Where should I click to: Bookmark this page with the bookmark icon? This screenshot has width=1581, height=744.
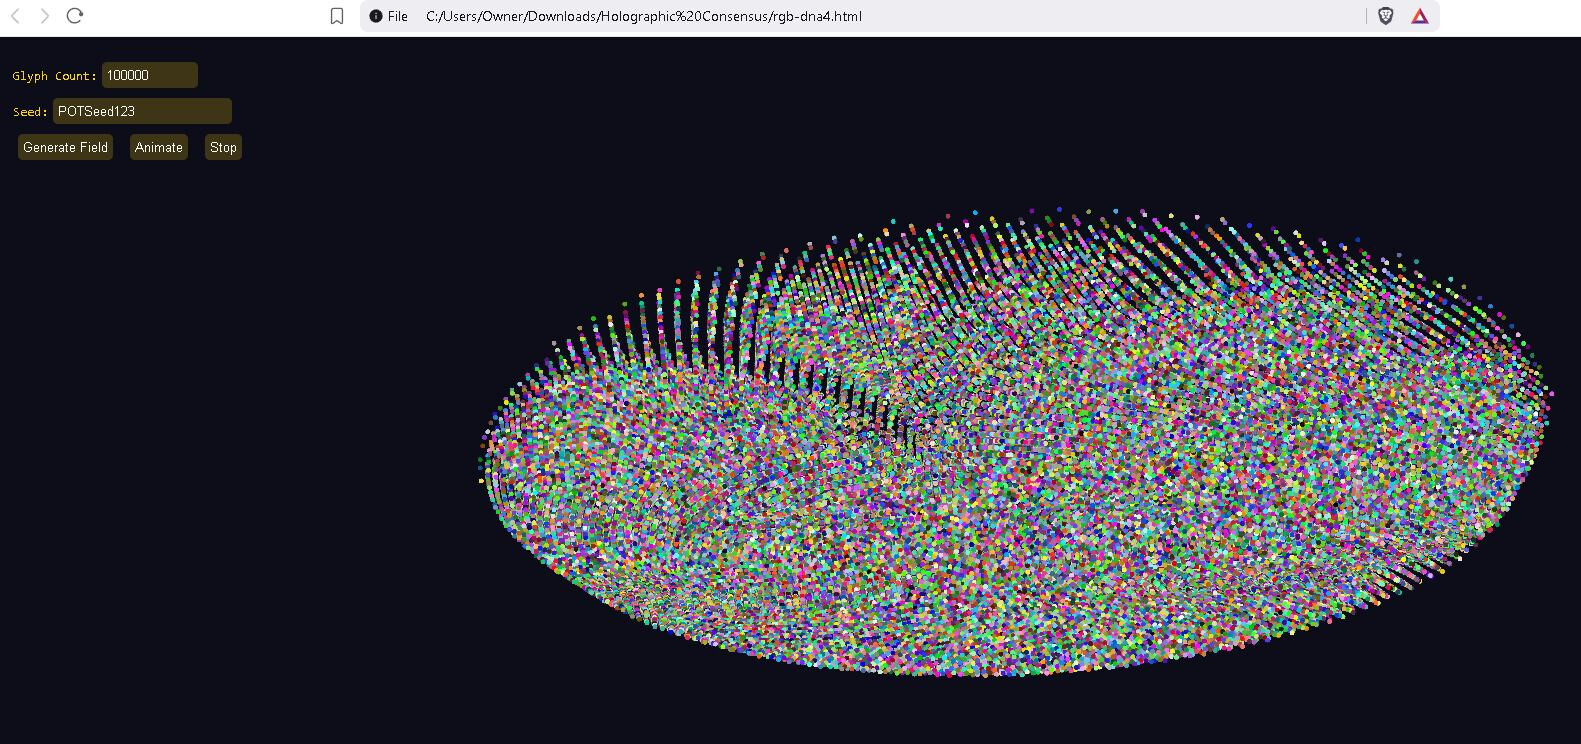click(337, 16)
